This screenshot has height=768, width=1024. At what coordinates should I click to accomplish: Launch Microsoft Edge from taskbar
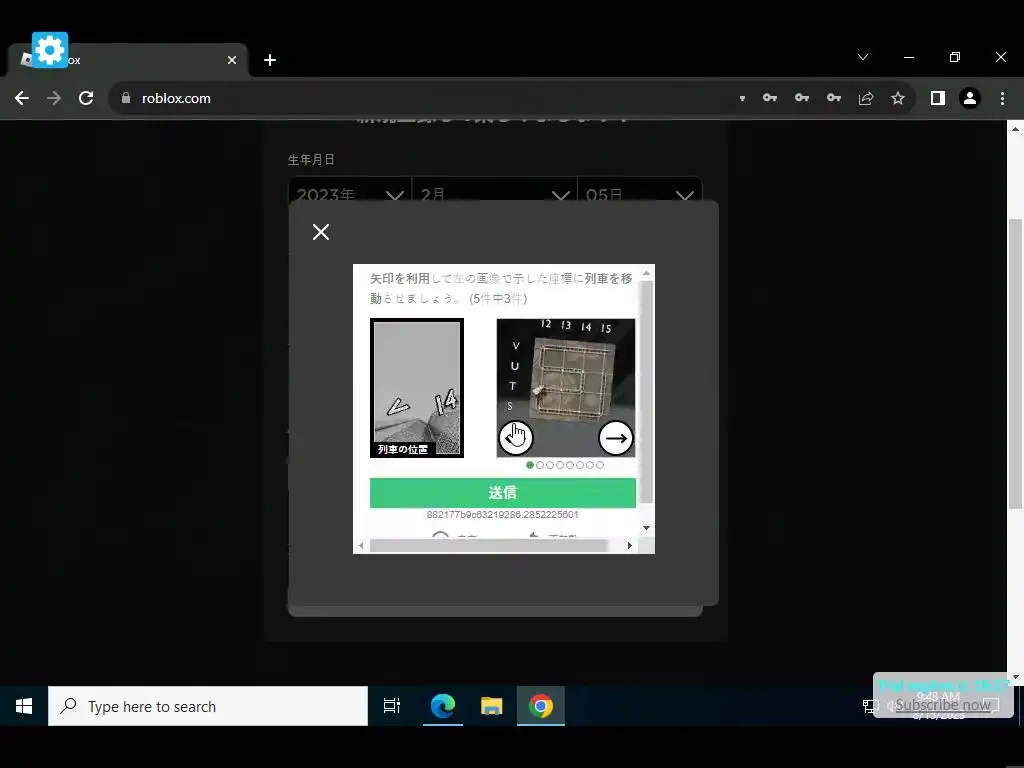point(442,706)
